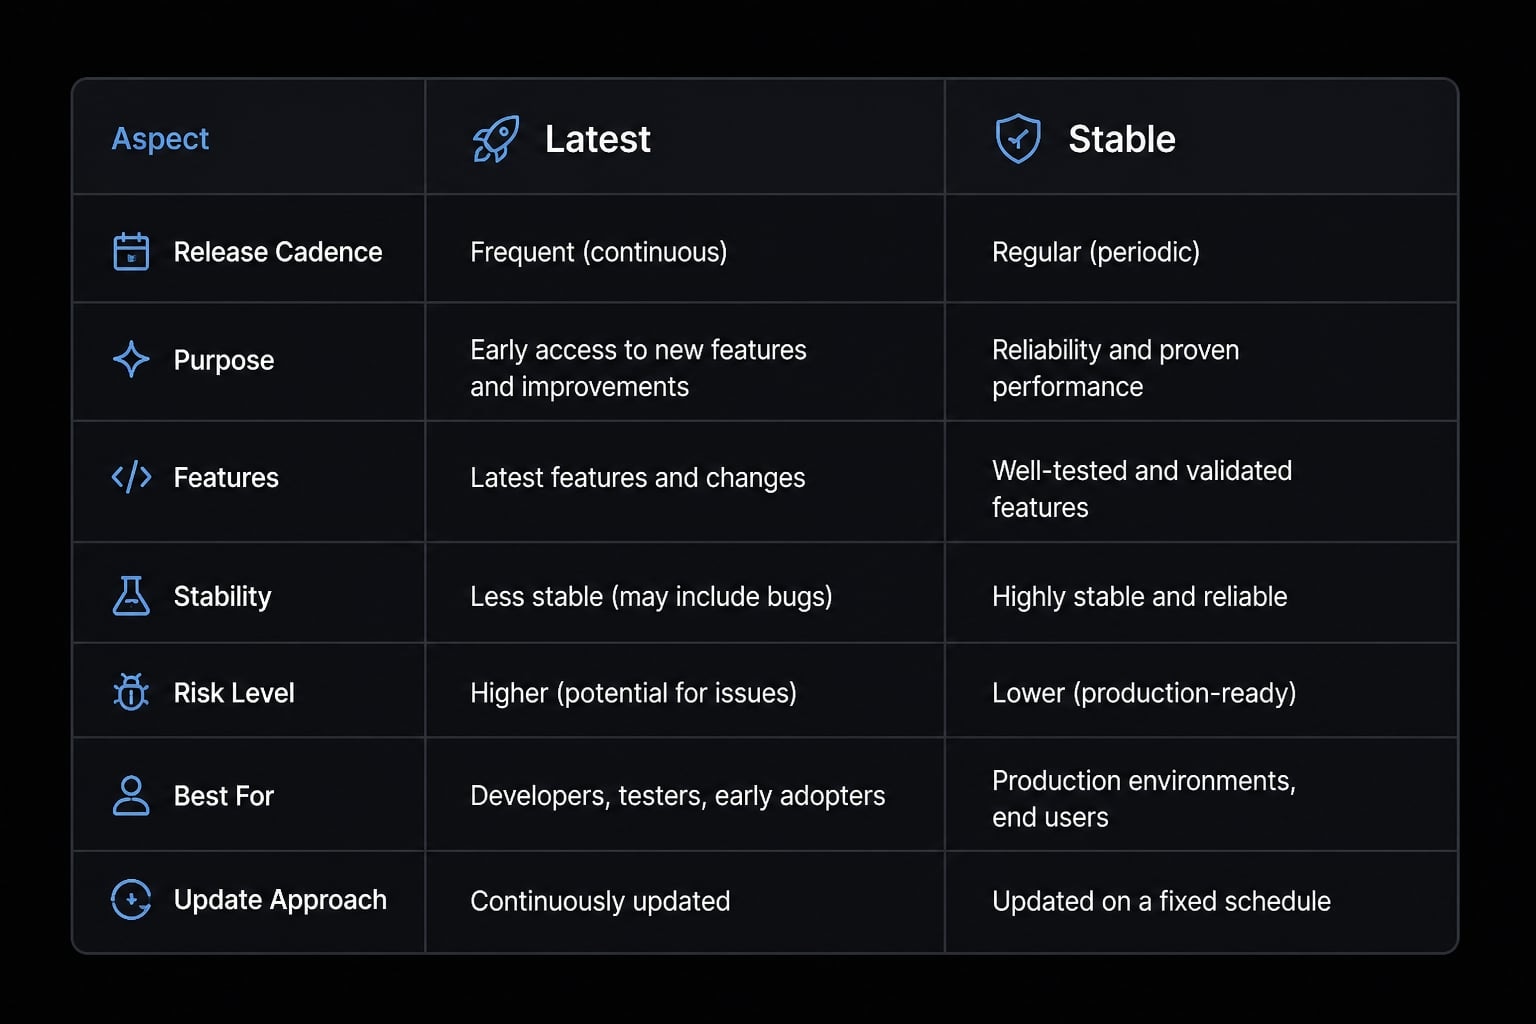
Task: Click the 'Regular (periodic)' cell
Action: point(1096,252)
